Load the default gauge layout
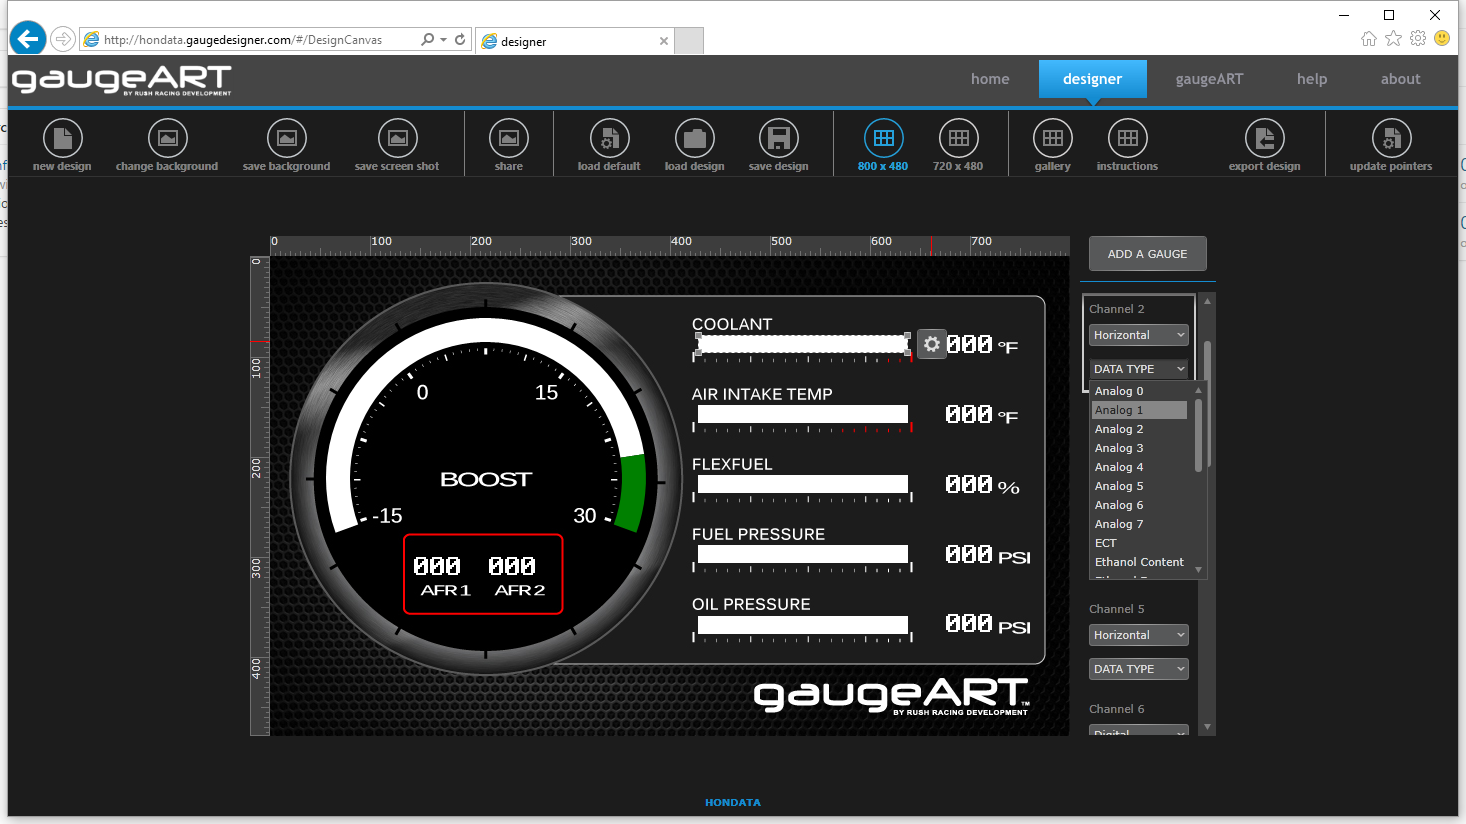Screen dimensions: 1466x824 (x=609, y=143)
